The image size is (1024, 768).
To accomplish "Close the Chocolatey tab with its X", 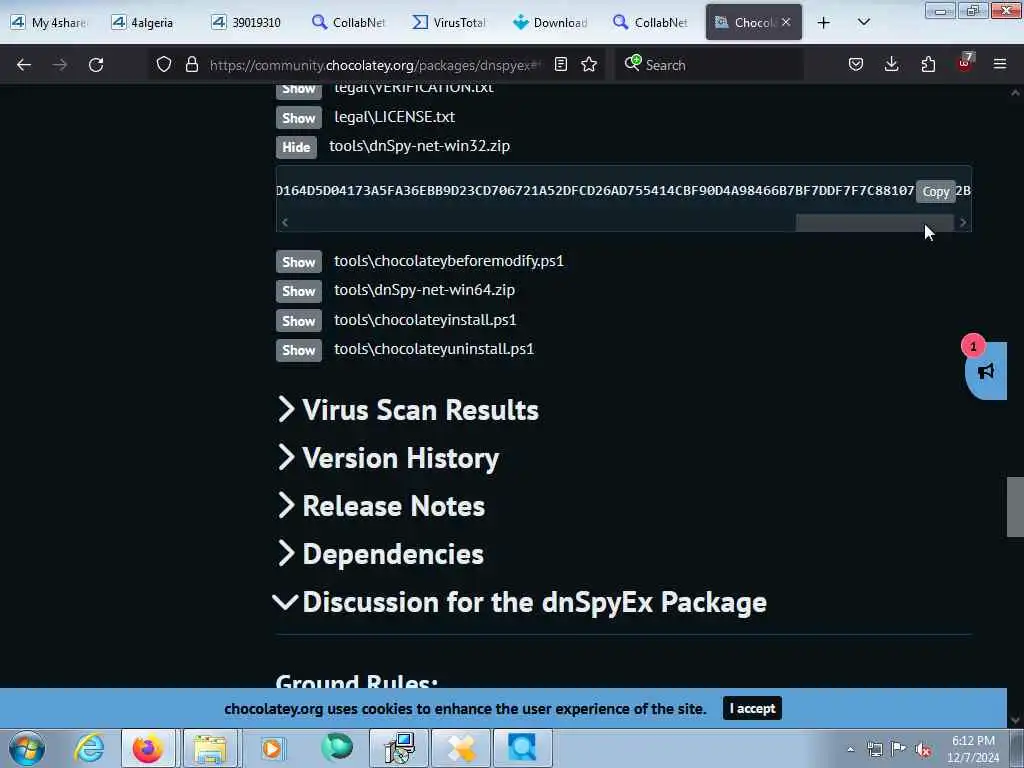I will tap(786, 22).
